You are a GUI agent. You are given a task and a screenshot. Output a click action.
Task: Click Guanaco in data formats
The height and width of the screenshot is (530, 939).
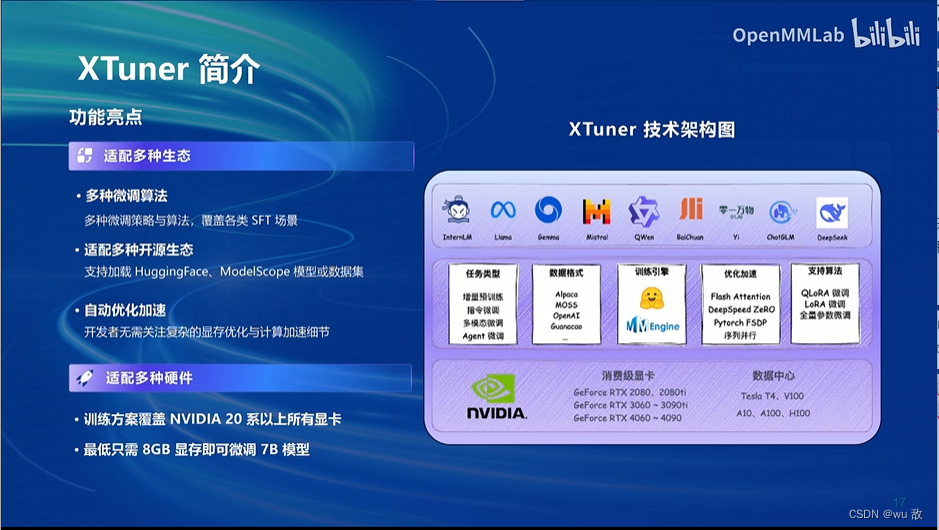coord(566,326)
